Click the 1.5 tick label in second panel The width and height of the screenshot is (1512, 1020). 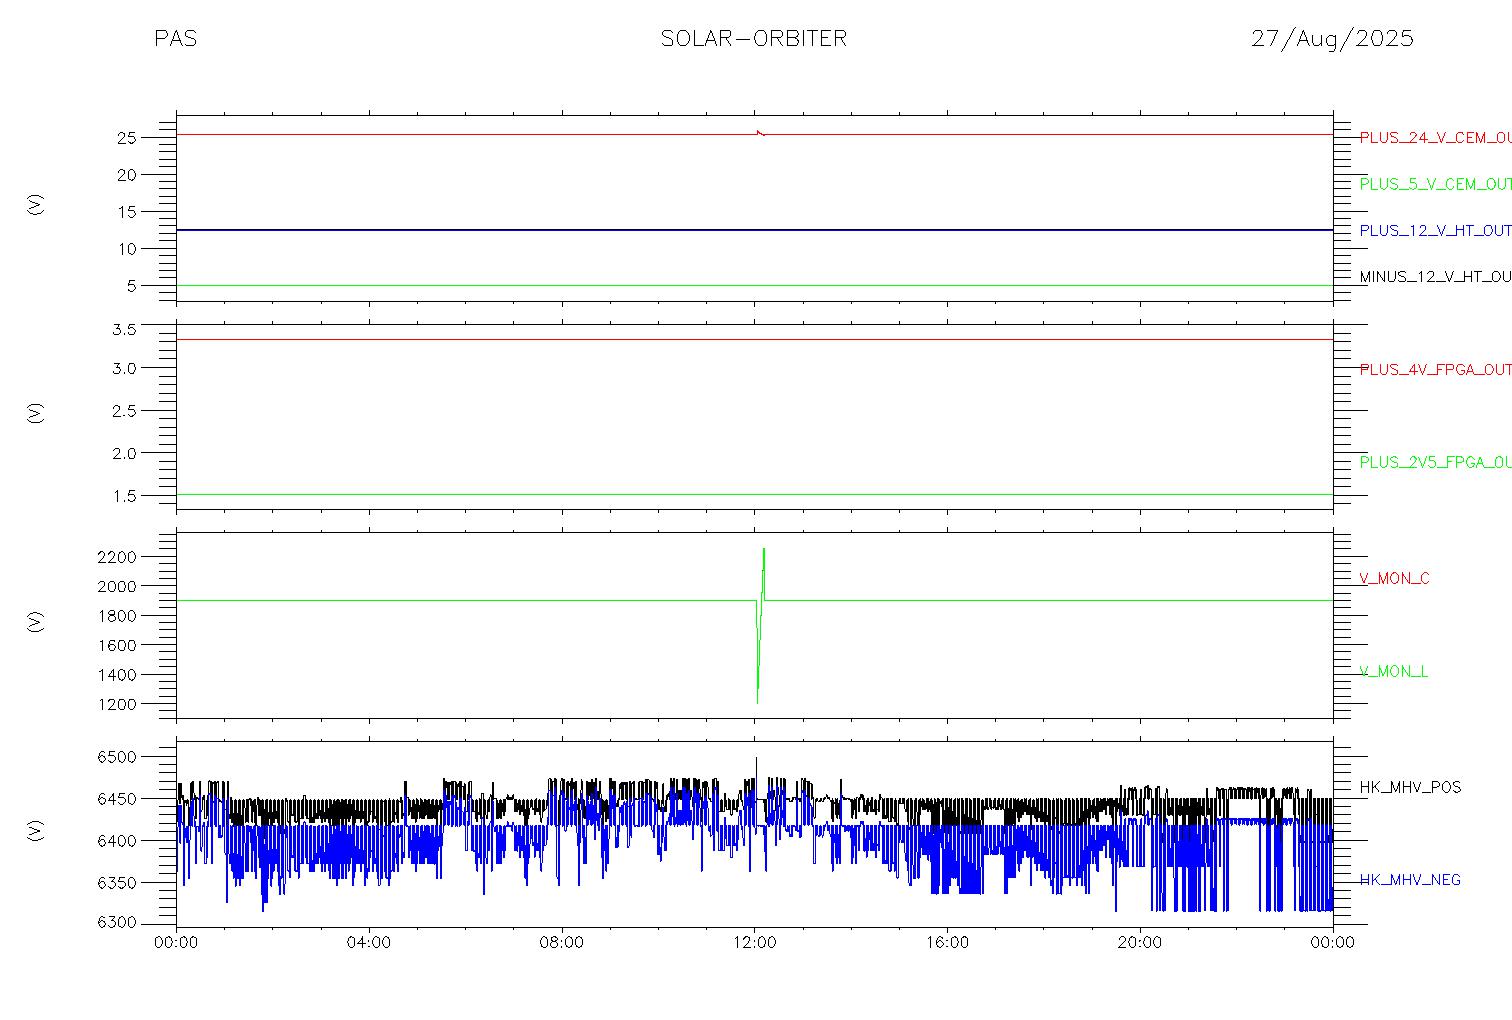[123, 496]
